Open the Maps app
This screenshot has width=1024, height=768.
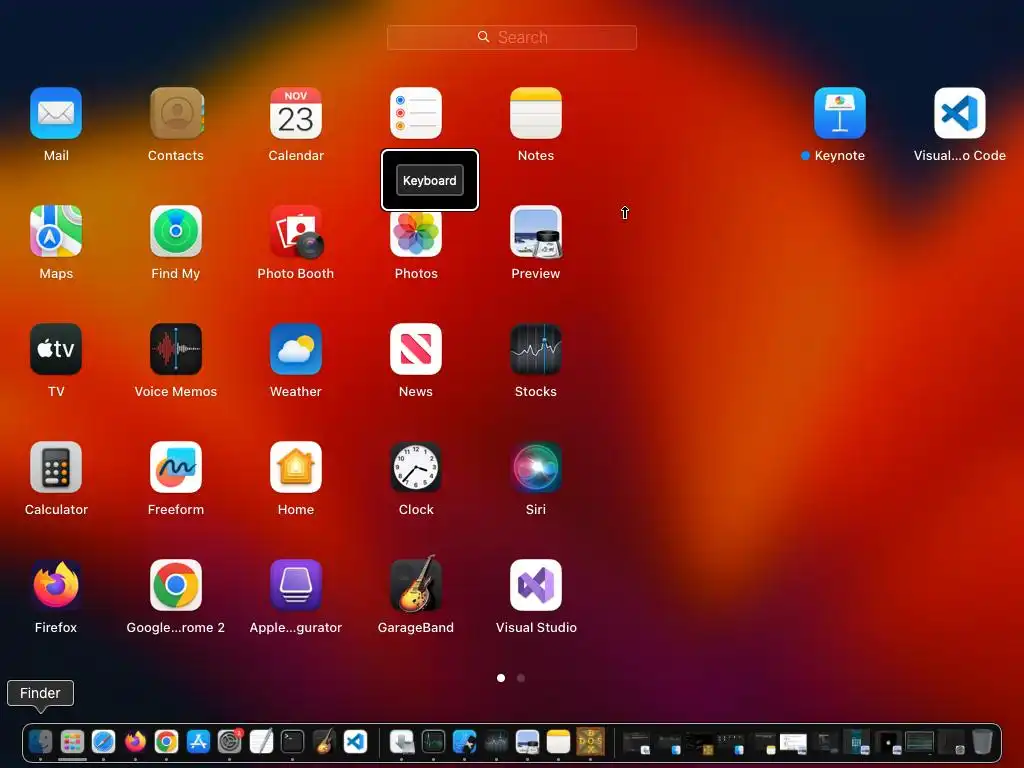point(56,231)
